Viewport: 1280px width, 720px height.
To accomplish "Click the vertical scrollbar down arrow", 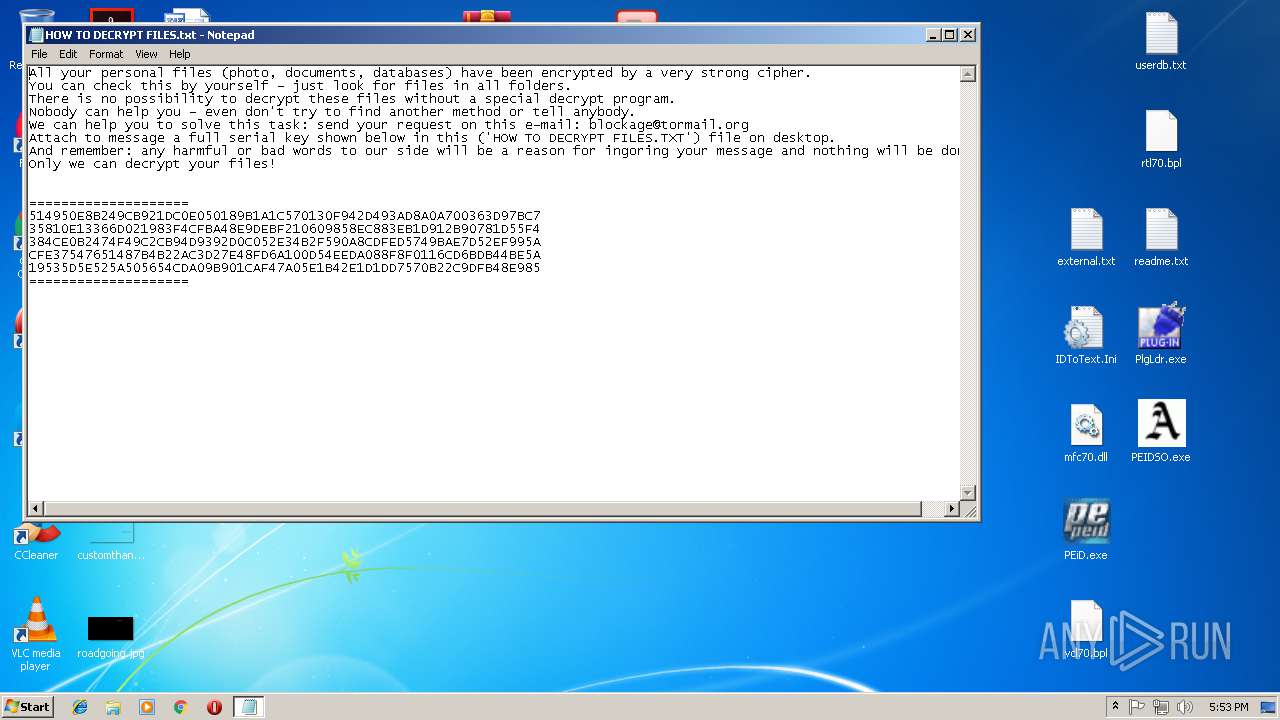I will point(968,493).
